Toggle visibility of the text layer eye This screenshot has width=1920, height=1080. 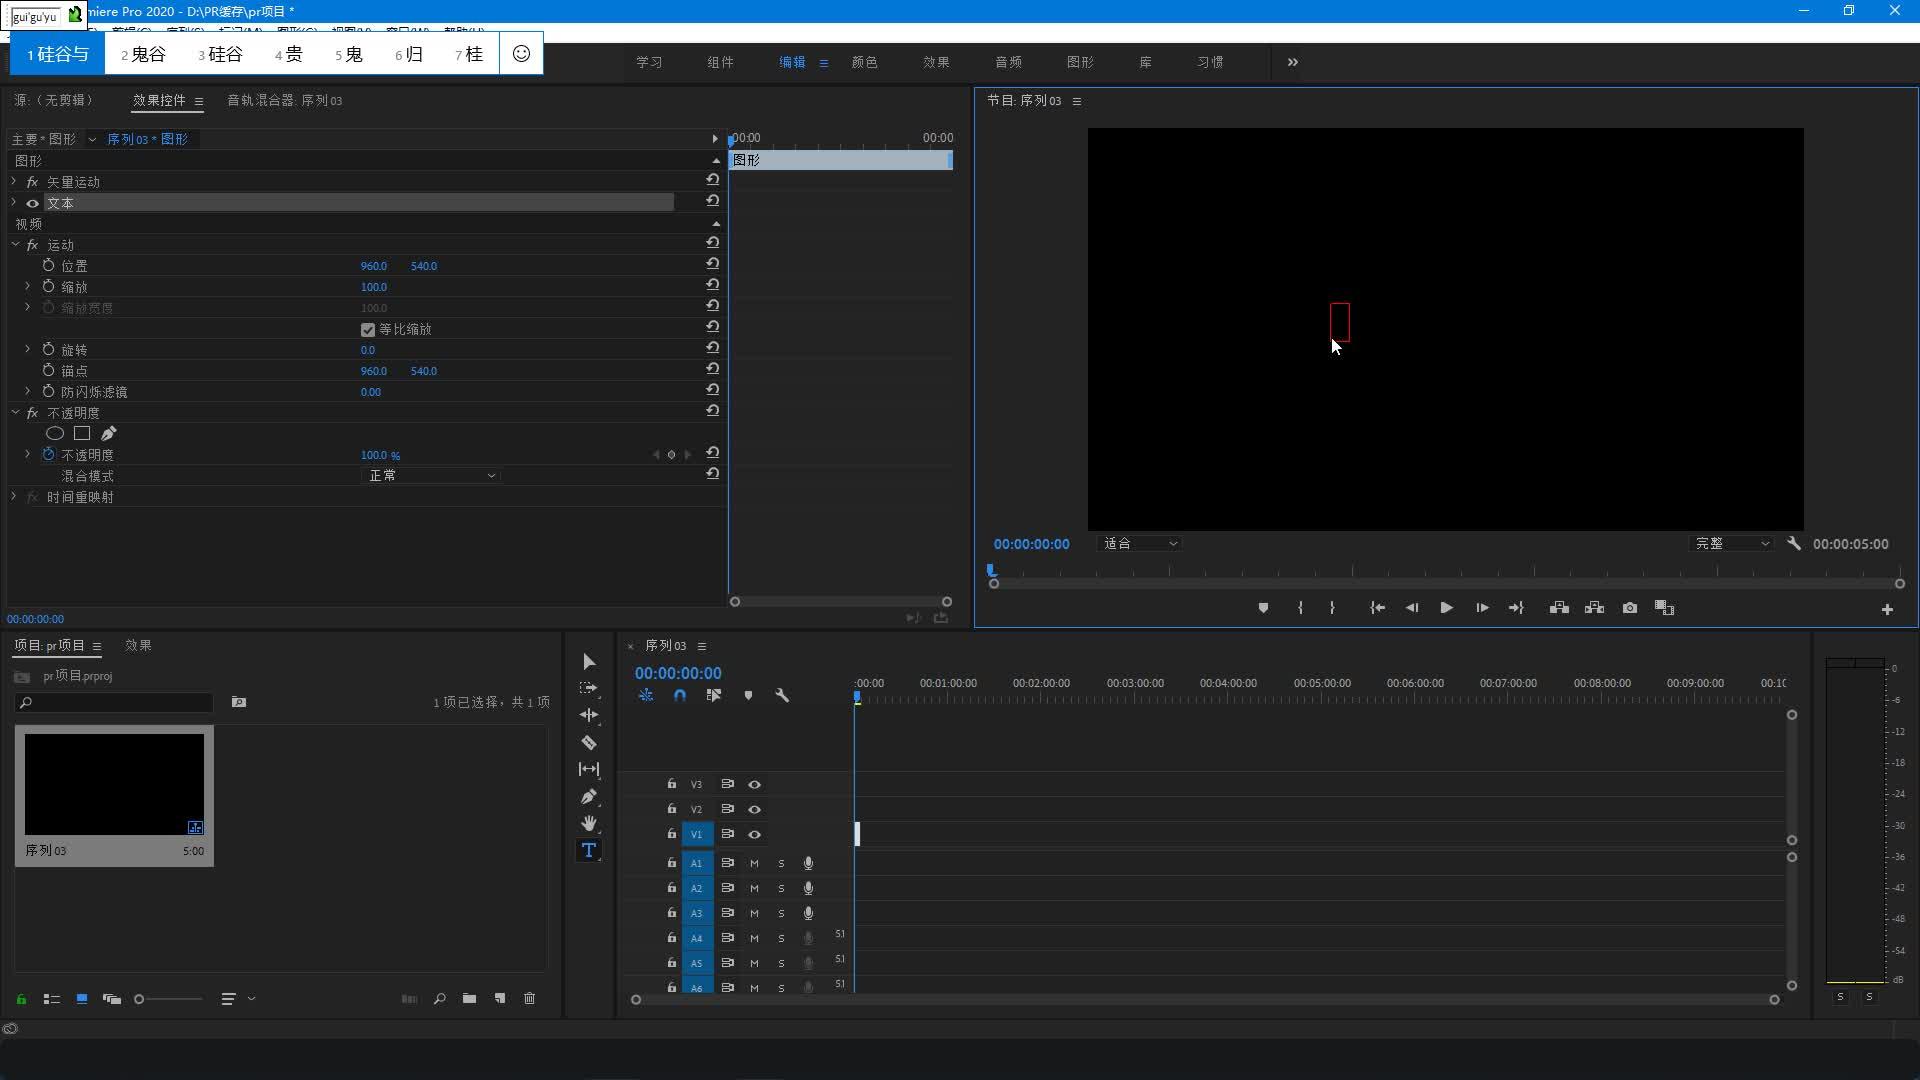click(32, 203)
